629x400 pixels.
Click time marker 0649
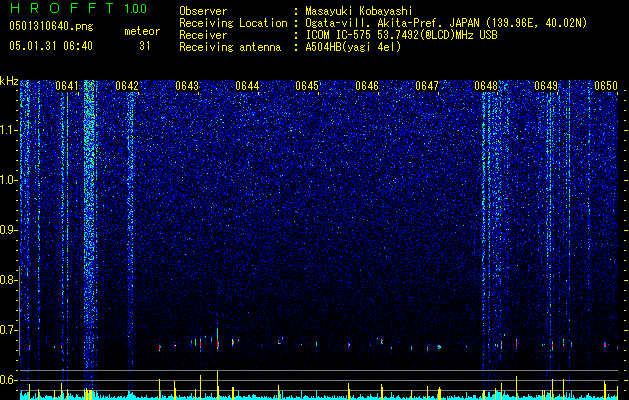click(546, 86)
